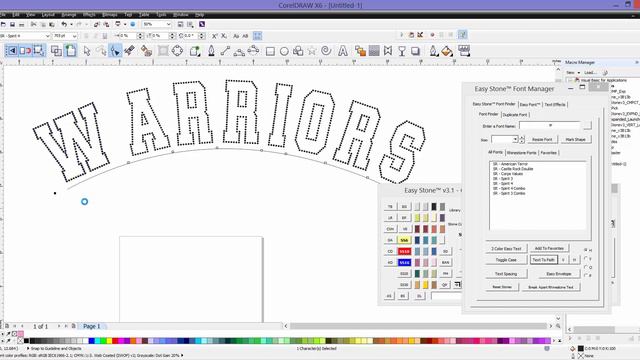Select the Pen nib tool
Image resolution: width=640 pixels, height=360 pixels.
211,51
